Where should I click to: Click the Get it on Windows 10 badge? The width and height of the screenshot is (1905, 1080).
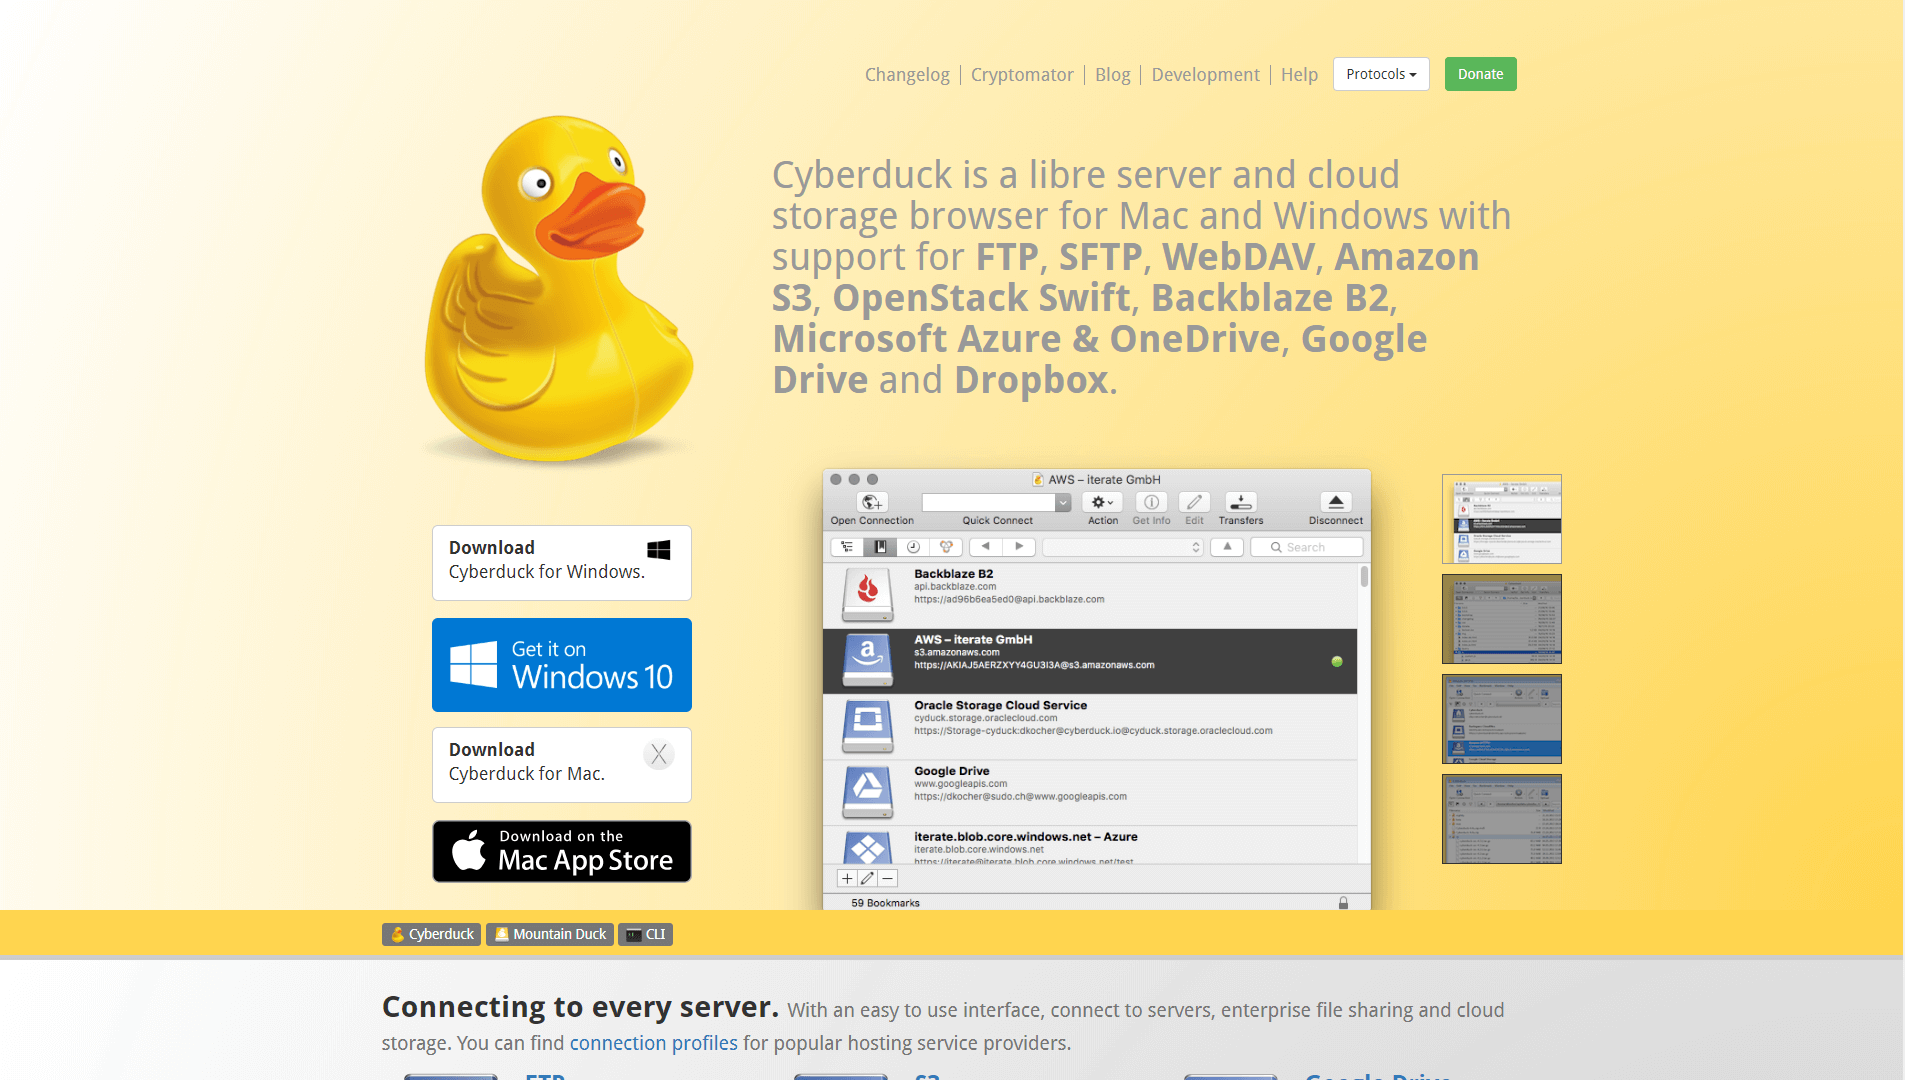click(x=561, y=665)
